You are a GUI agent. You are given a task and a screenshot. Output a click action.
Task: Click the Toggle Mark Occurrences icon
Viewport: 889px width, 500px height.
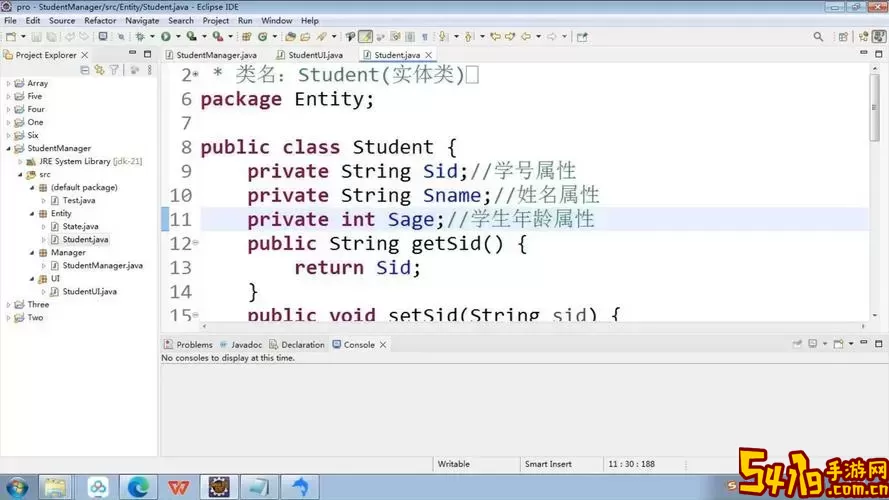point(366,37)
